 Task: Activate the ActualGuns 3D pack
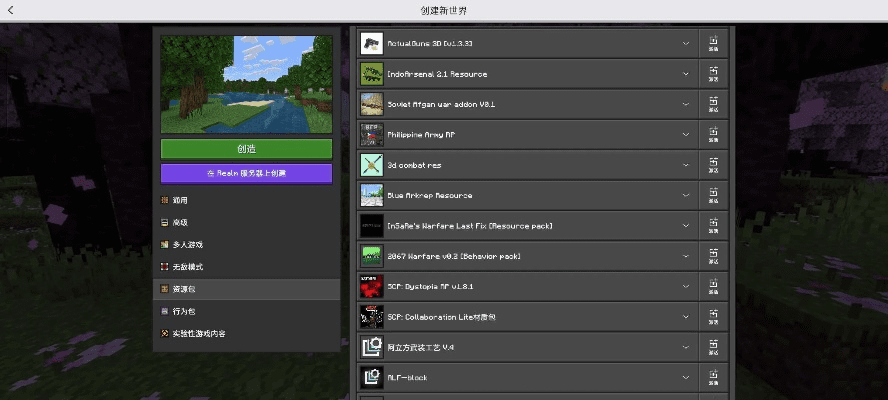tap(714, 44)
